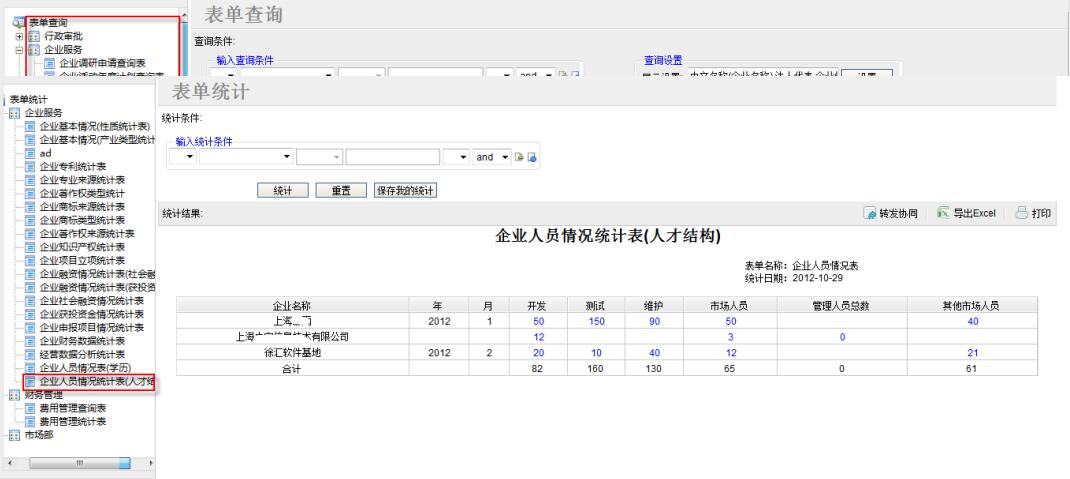This screenshot has width=1070, height=479.
Task: Click the folder icon of 市场部 node
Action: pos(14,435)
